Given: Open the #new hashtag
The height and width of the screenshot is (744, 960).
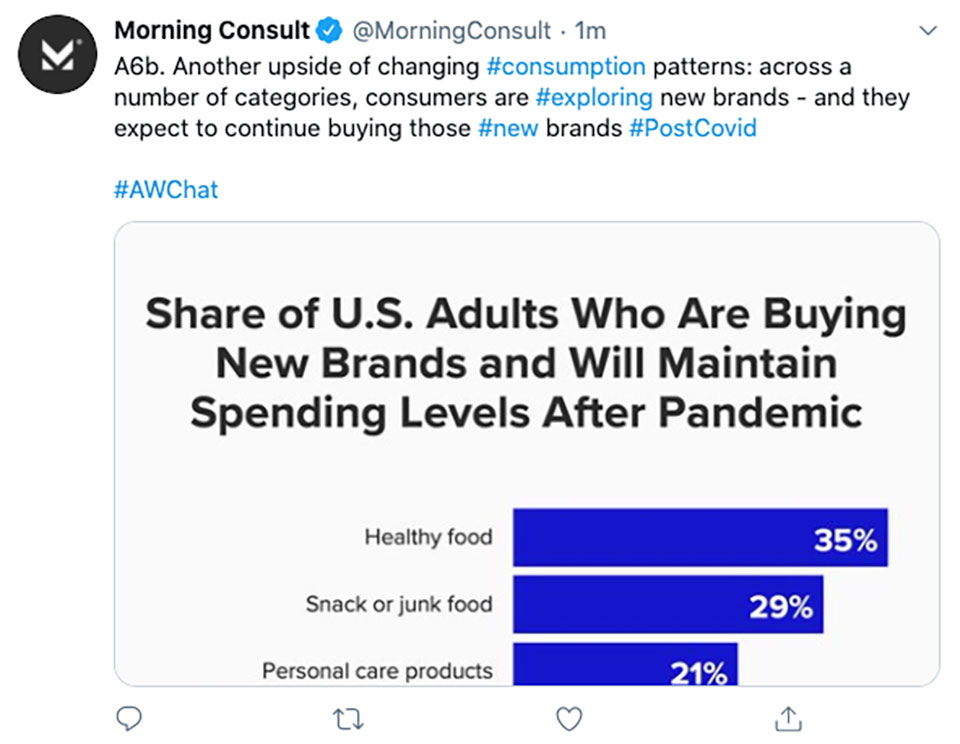Looking at the screenshot, I should (508, 129).
